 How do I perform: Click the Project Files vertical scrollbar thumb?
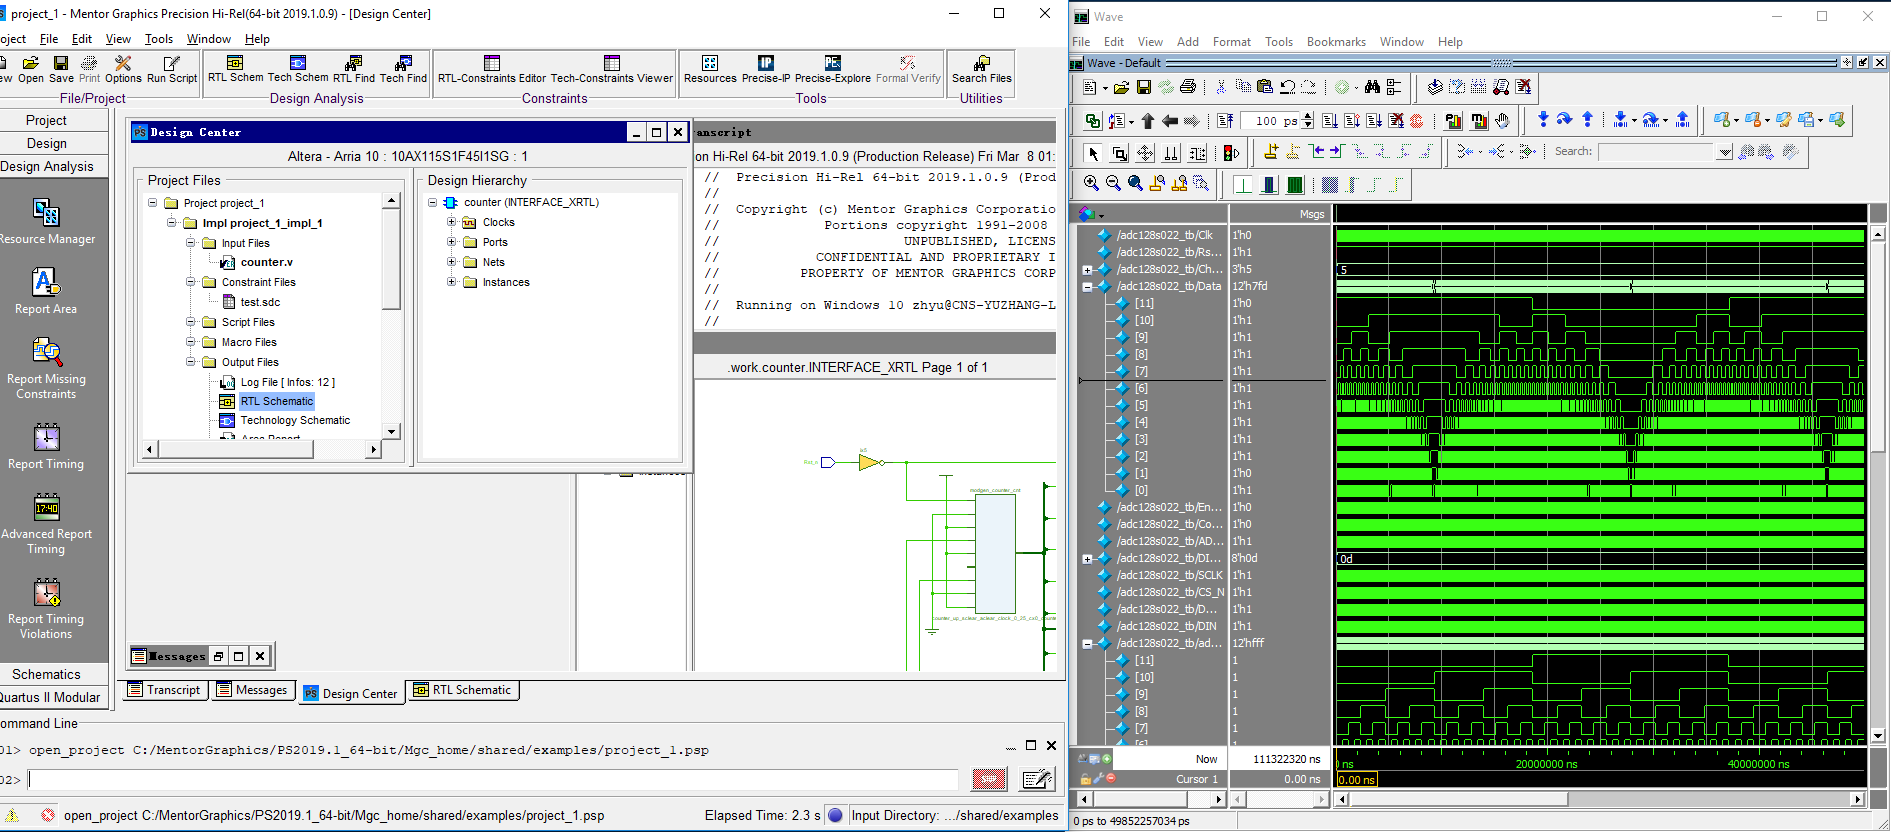(x=391, y=259)
